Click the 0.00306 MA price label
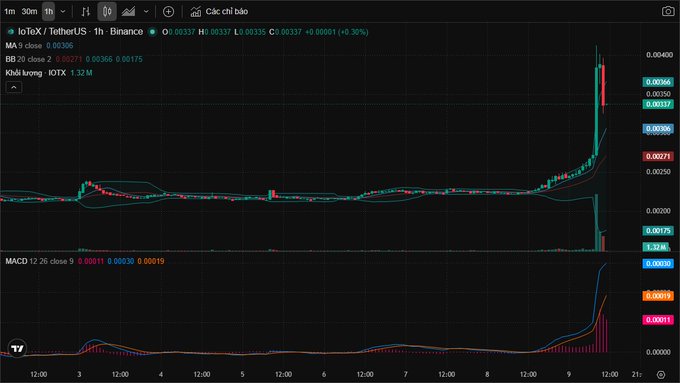 point(658,128)
